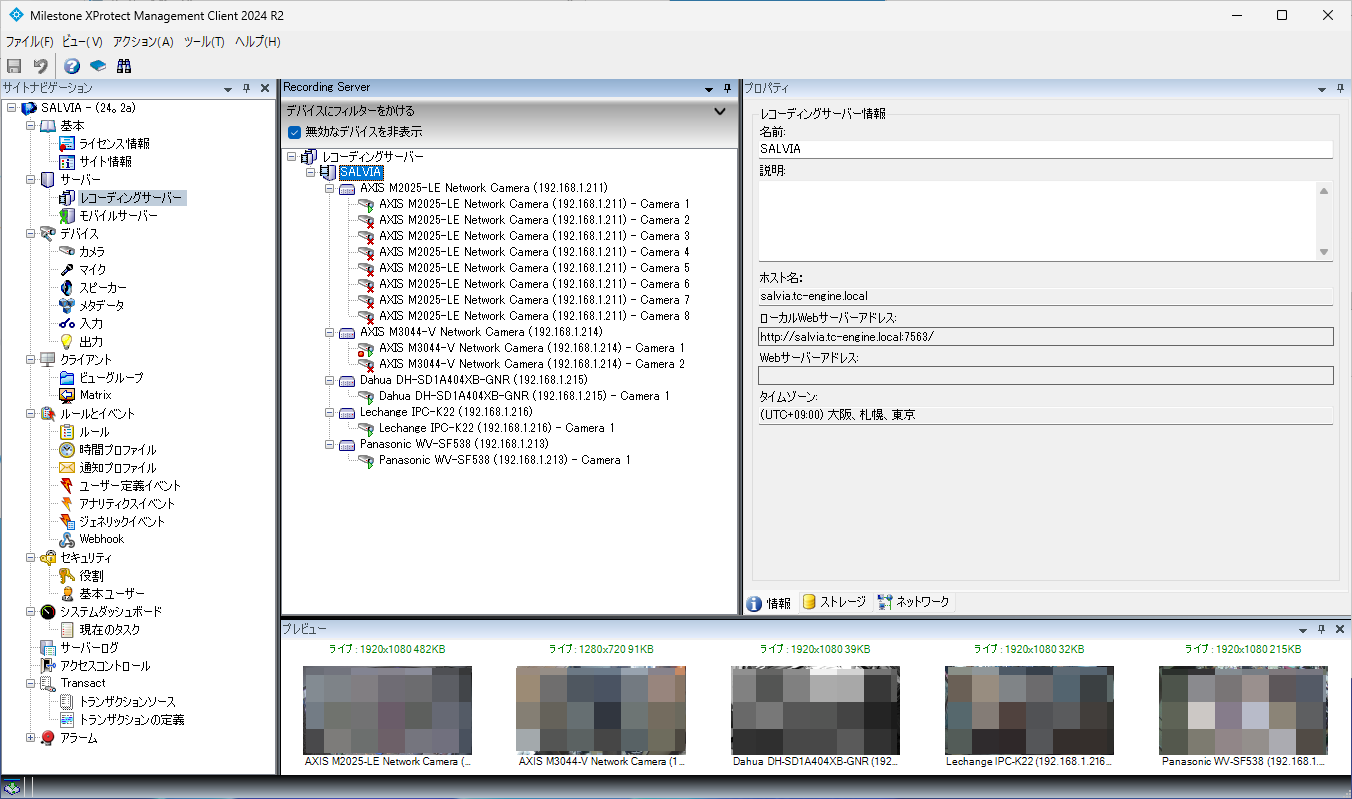Open ルール item under ルールとイベント

94,432
